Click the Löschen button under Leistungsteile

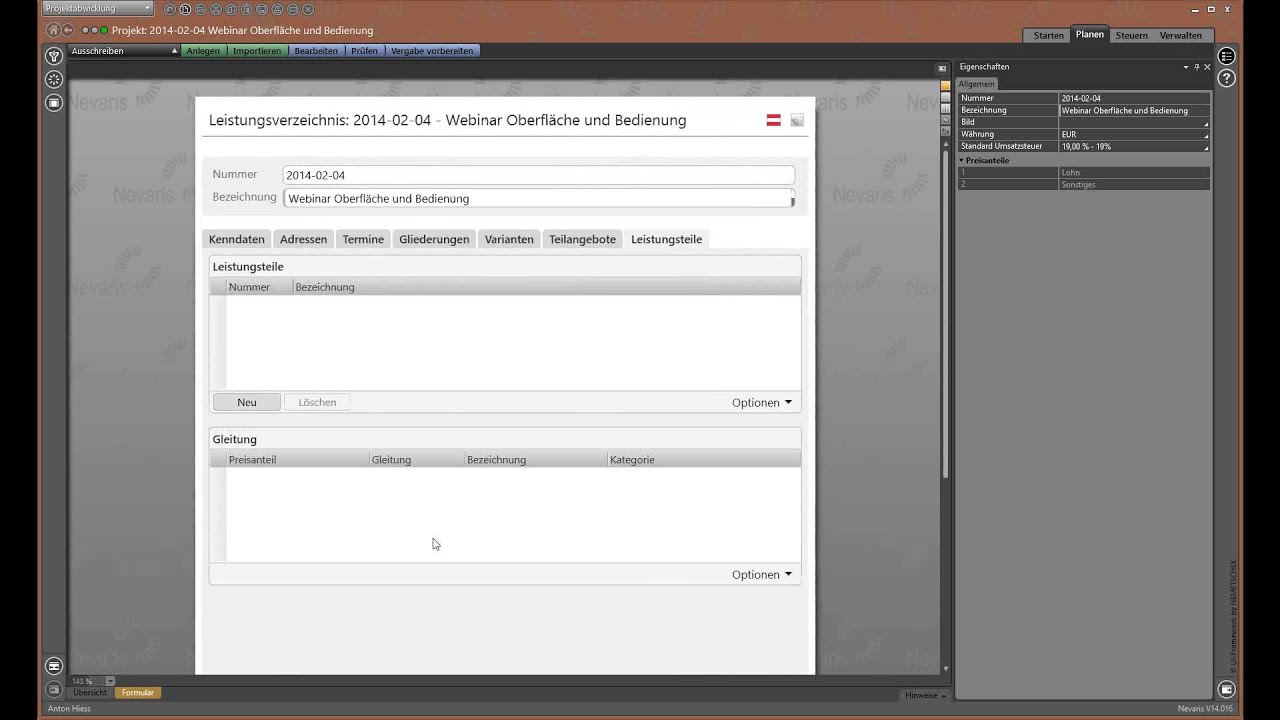click(x=317, y=402)
